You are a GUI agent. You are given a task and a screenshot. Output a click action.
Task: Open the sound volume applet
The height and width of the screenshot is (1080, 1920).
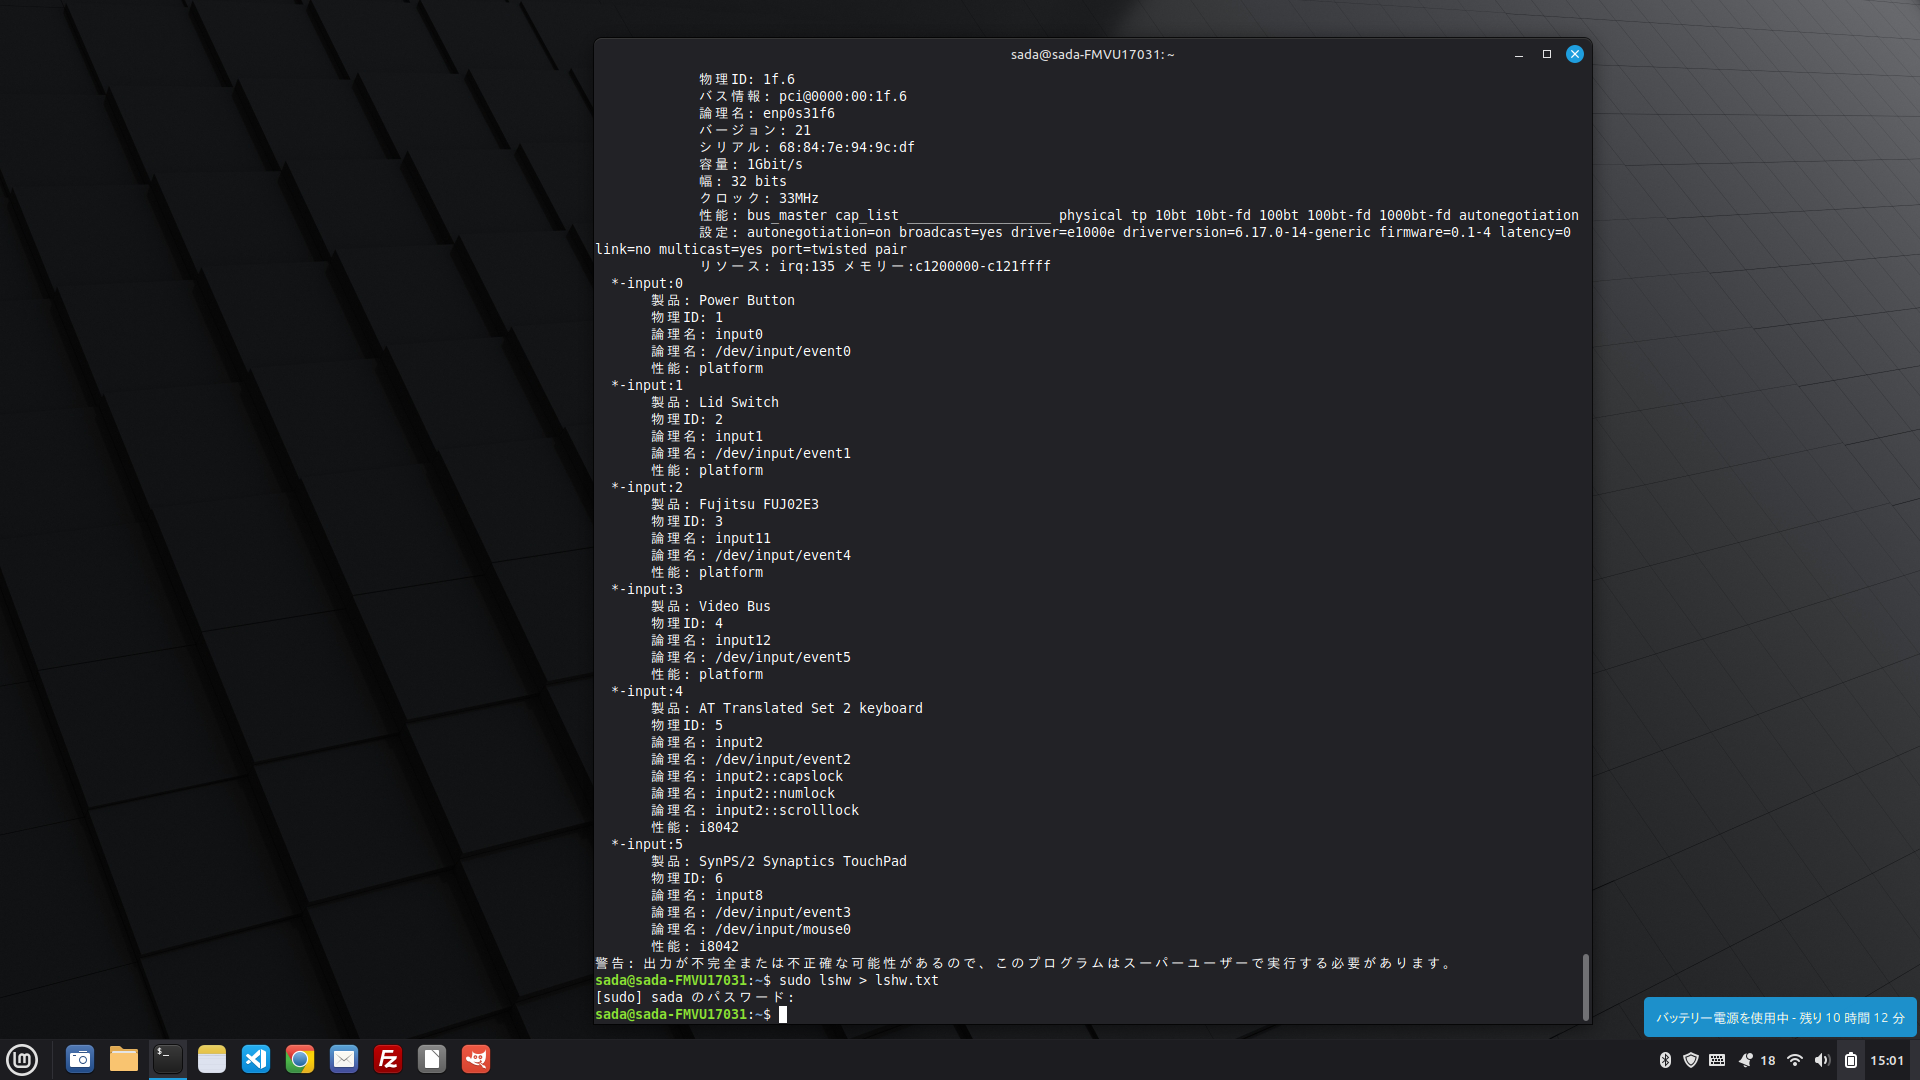coord(1822,1060)
